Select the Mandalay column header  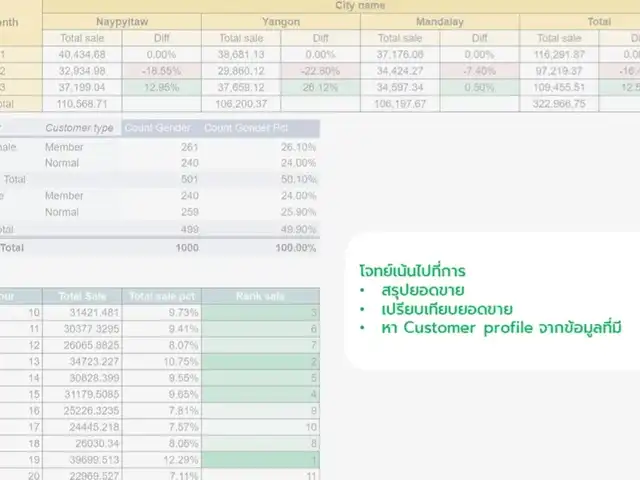click(x=439, y=22)
